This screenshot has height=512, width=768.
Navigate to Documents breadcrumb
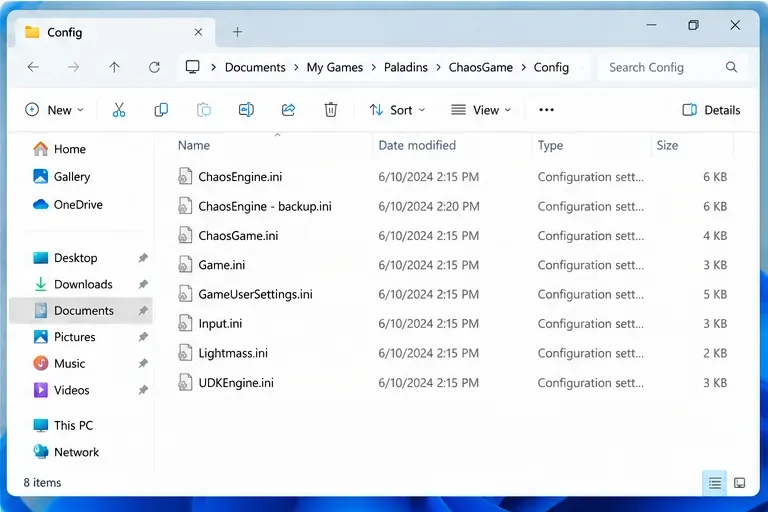click(x=255, y=67)
